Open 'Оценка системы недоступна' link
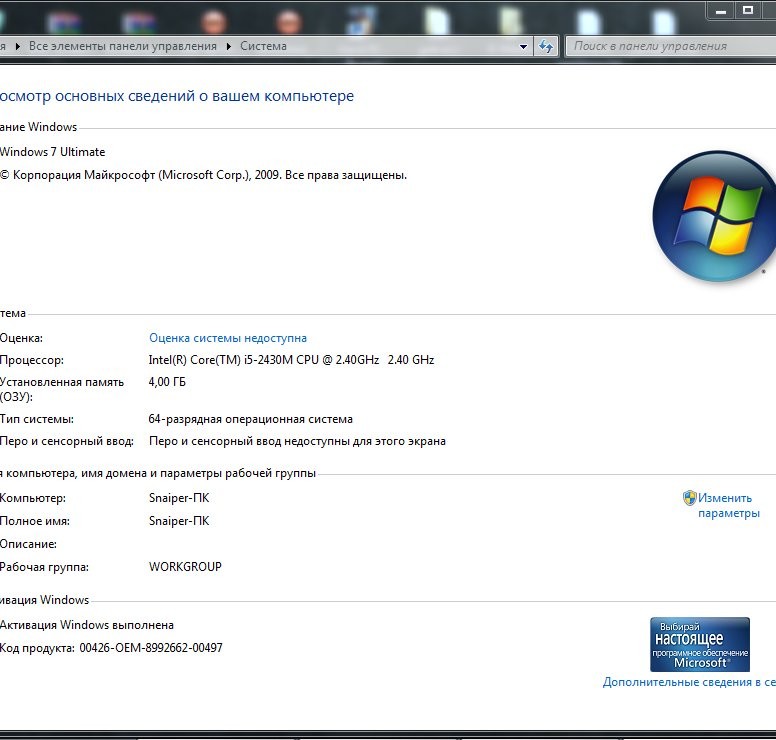This screenshot has height=740, width=776. (228, 338)
